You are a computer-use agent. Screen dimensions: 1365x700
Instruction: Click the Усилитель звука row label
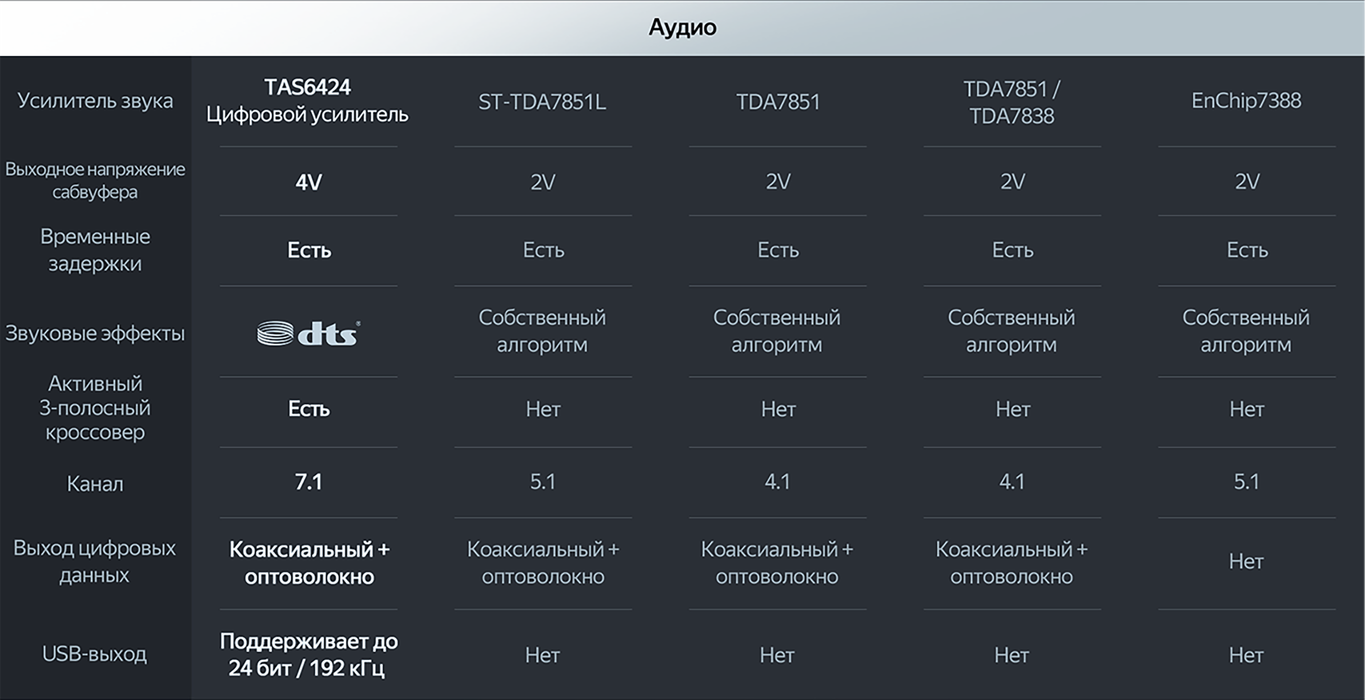95,101
